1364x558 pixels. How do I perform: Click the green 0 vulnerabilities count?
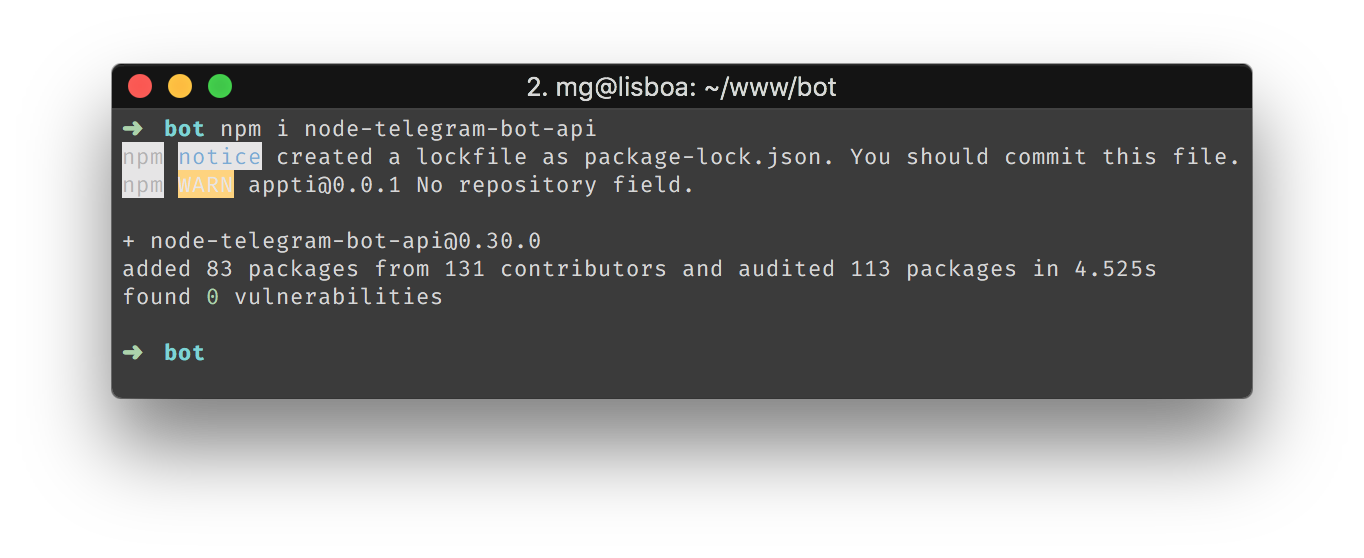click(212, 297)
